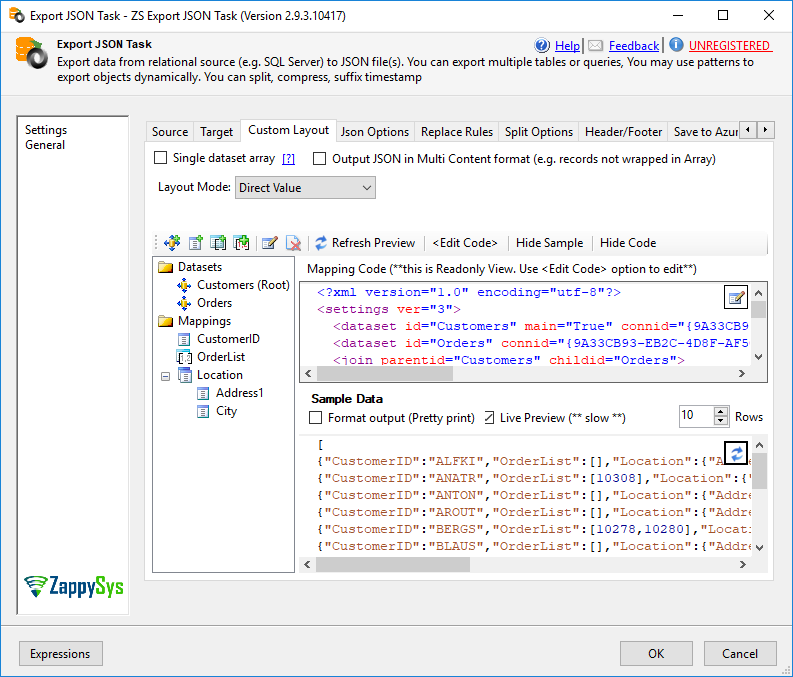Click the <Edit Code> button
Screen dimensions: 793x677
click(465, 243)
